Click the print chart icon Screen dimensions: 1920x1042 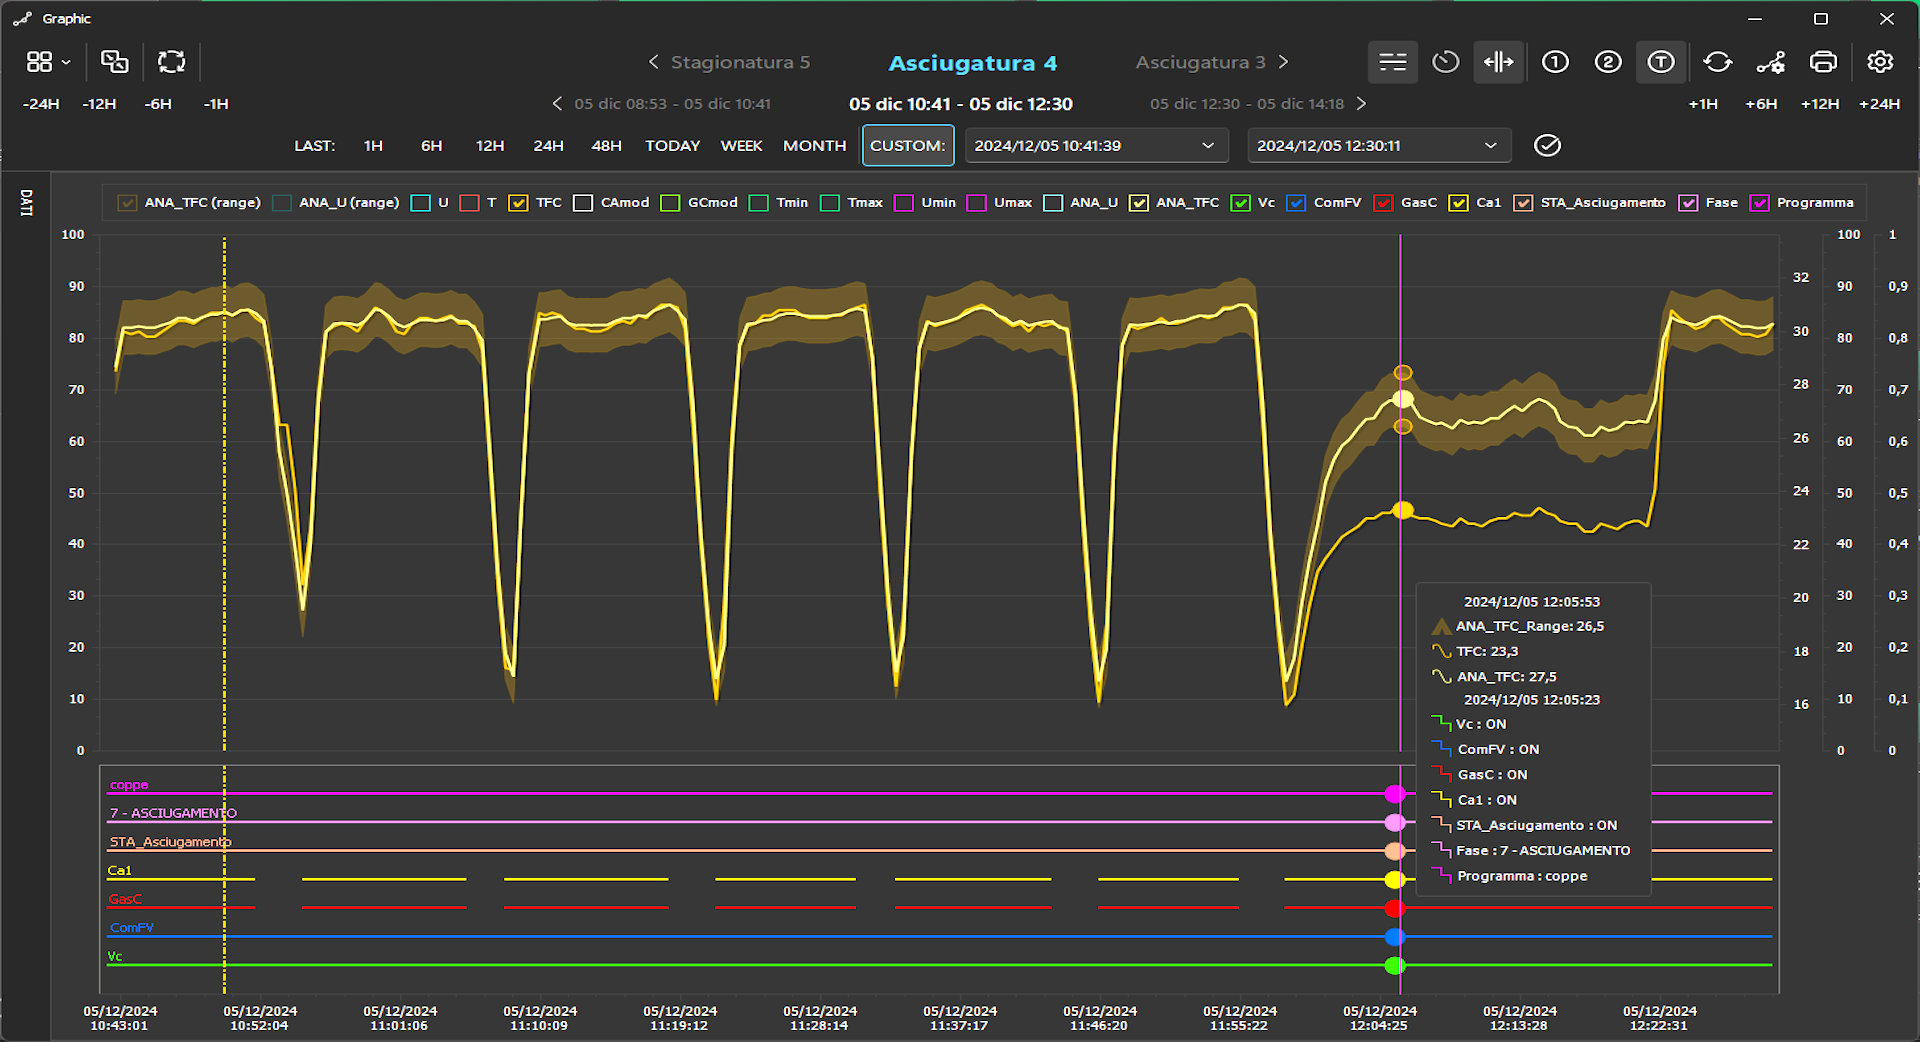point(1823,62)
